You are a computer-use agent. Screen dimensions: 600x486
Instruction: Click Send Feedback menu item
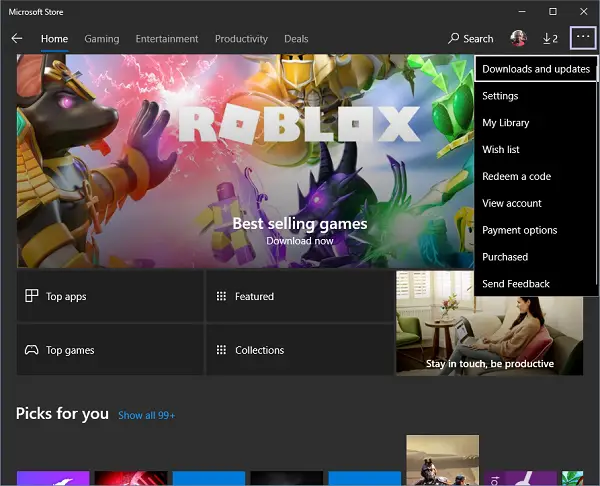(536, 284)
